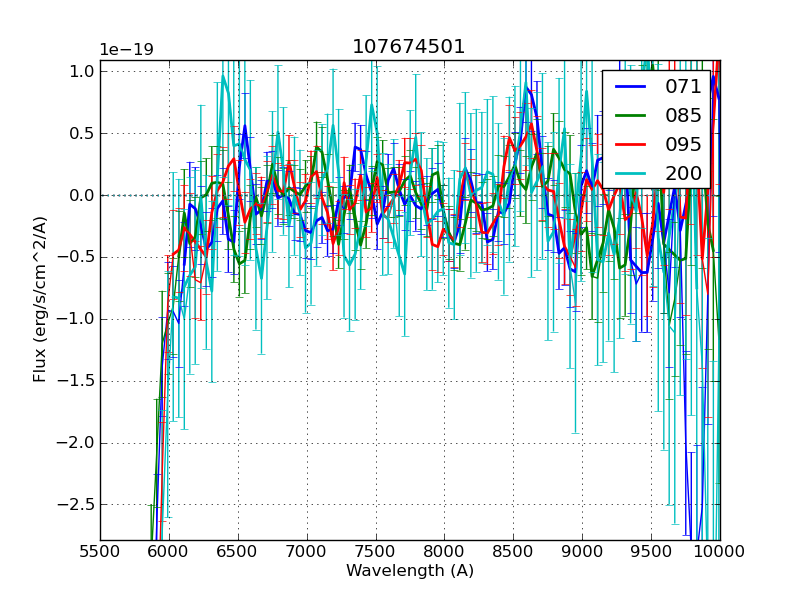
Task: Click the 8500 x-axis tick label
Action: 514,549
